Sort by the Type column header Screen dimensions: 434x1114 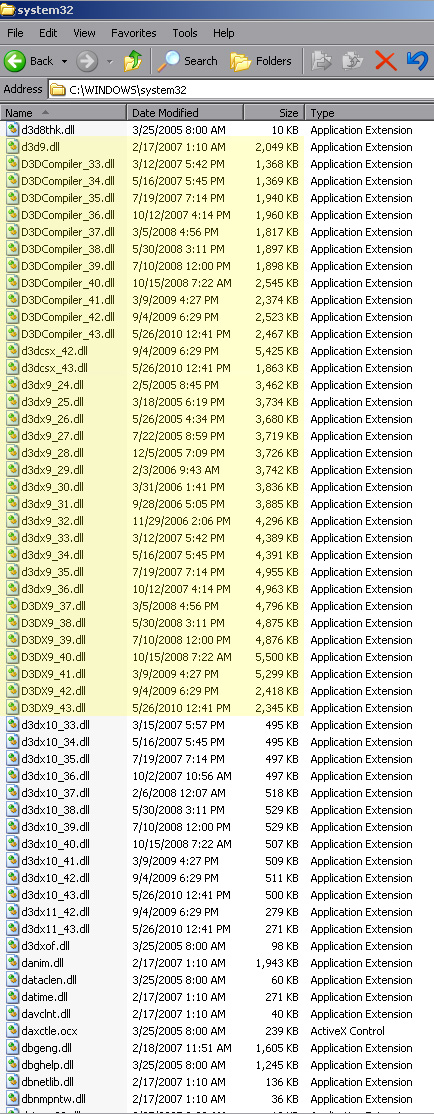369,112
